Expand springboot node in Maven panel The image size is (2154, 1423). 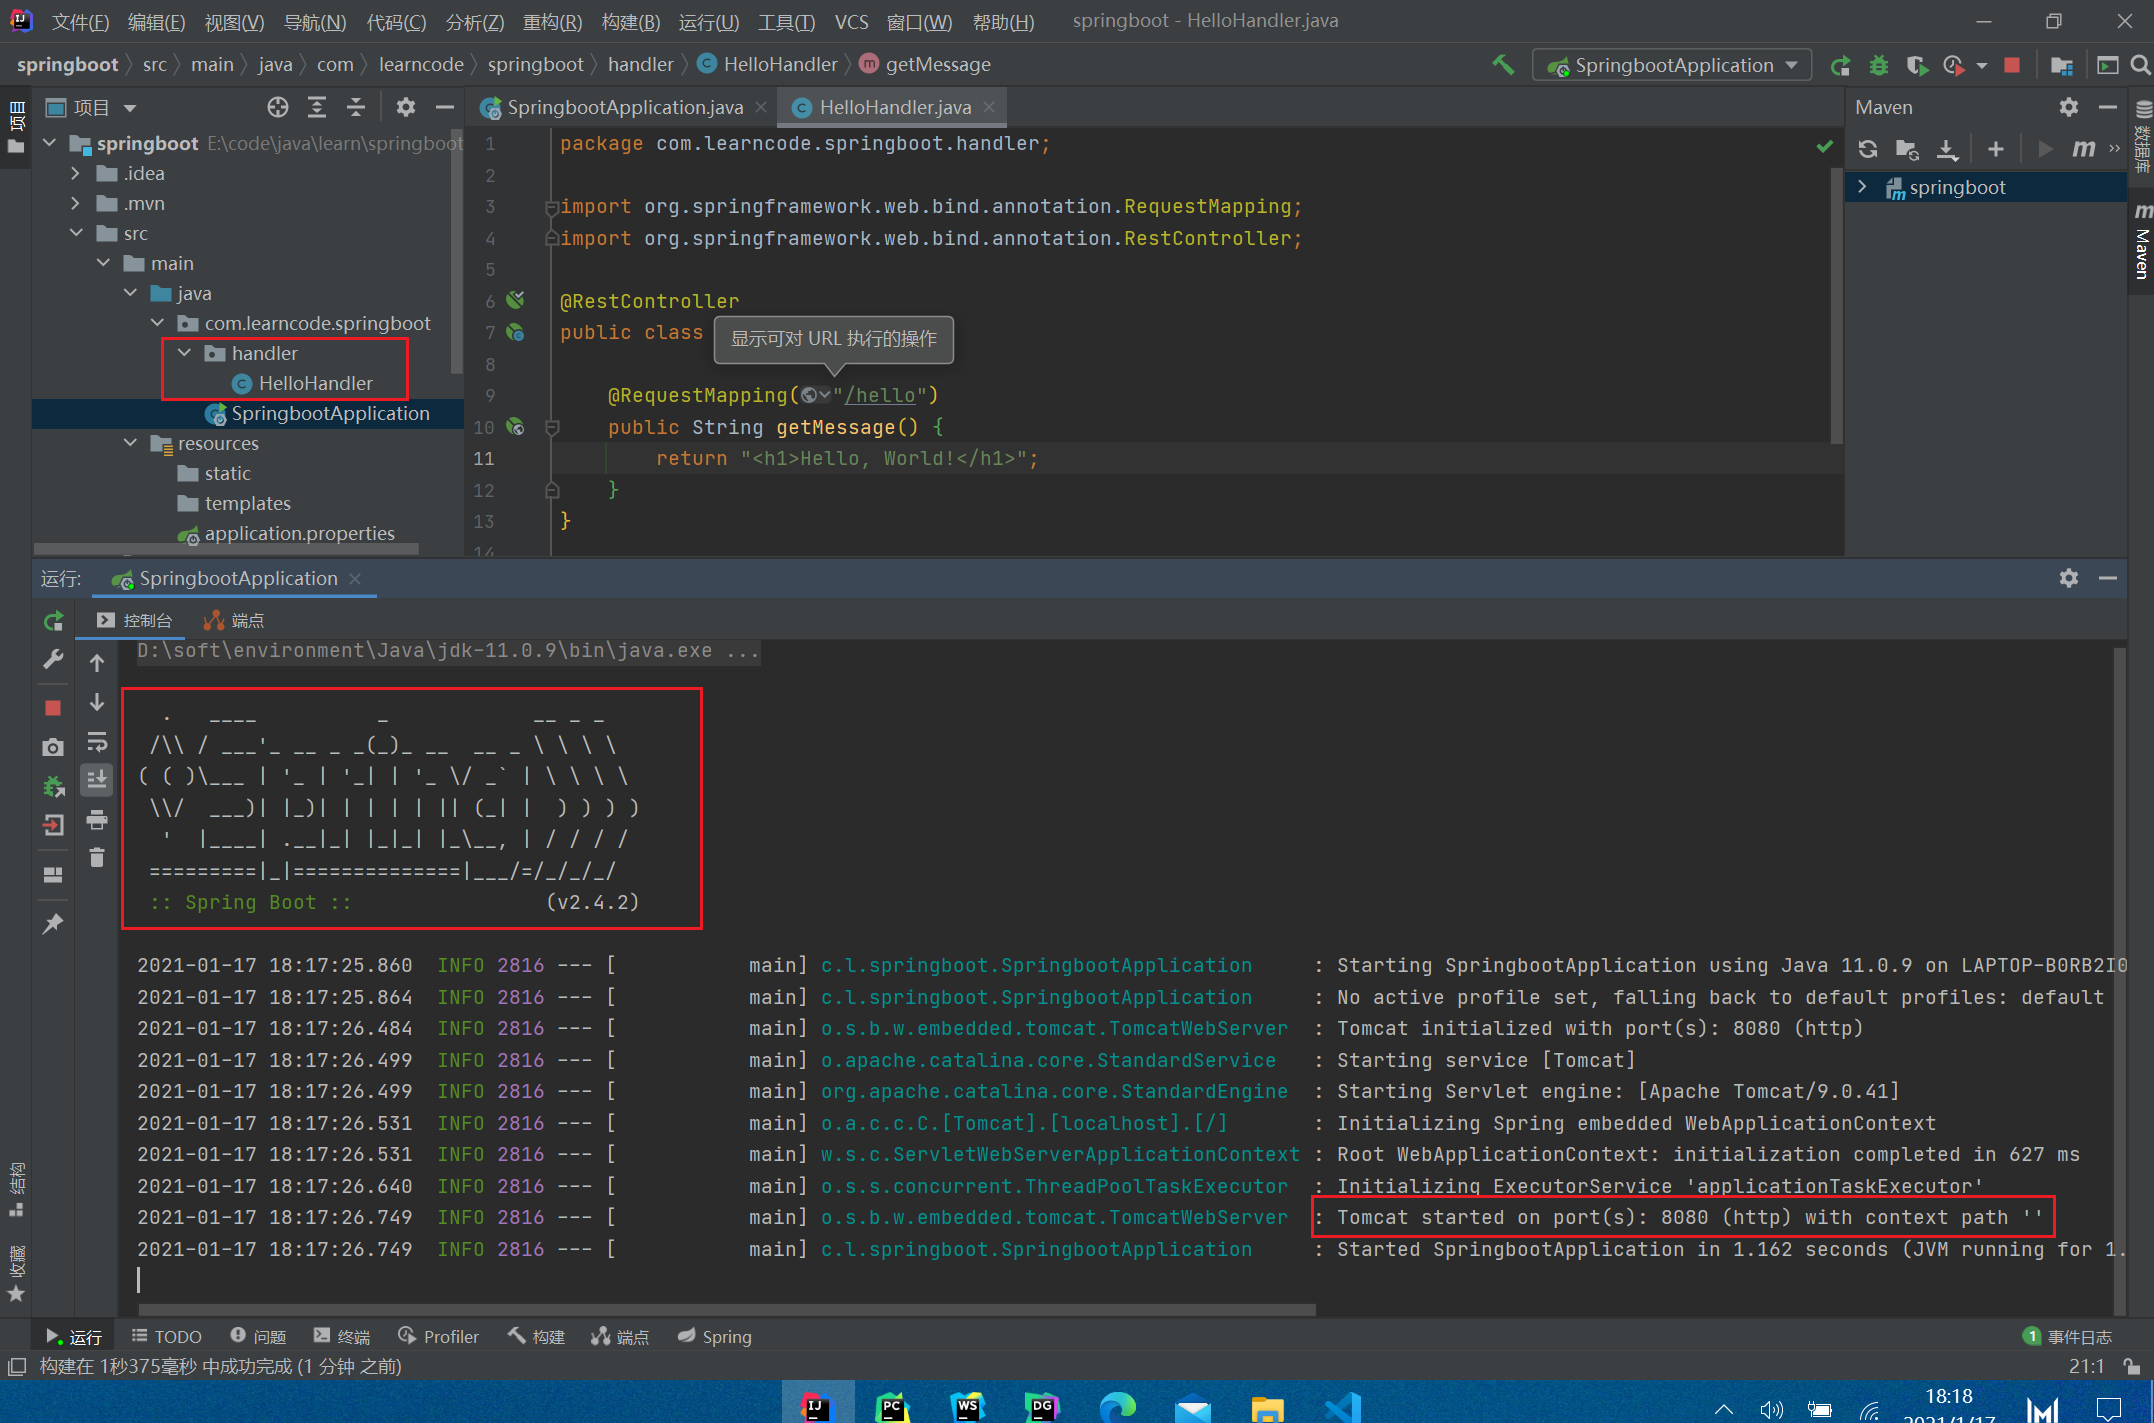1862,187
